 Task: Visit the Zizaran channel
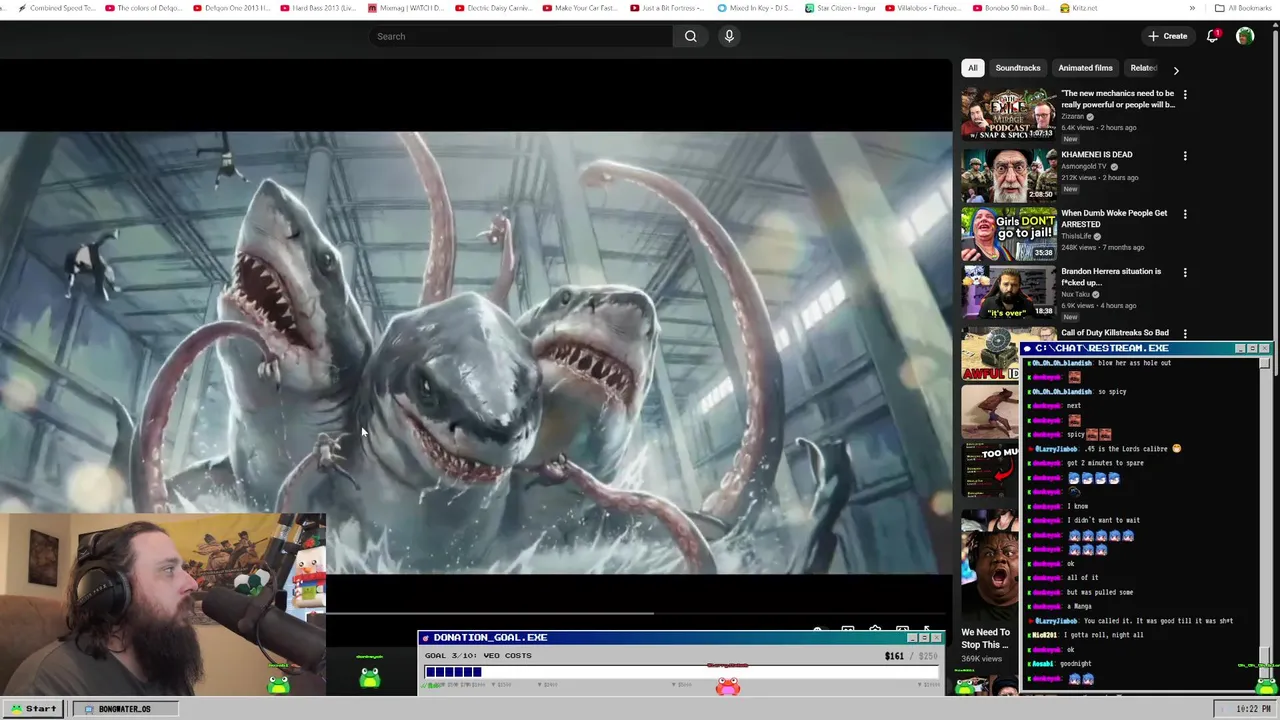click(1072, 117)
